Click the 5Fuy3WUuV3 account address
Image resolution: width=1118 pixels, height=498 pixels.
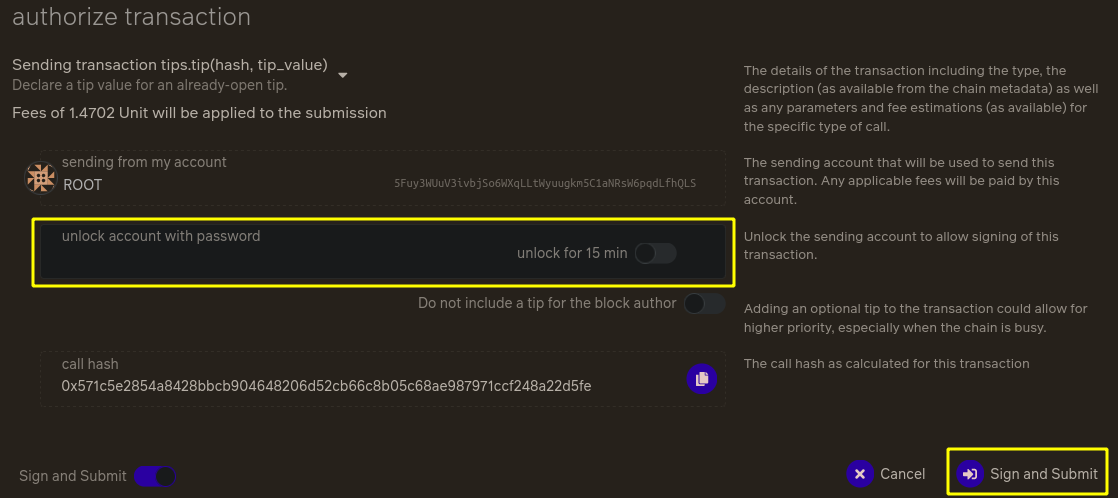(x=545, y=183)
